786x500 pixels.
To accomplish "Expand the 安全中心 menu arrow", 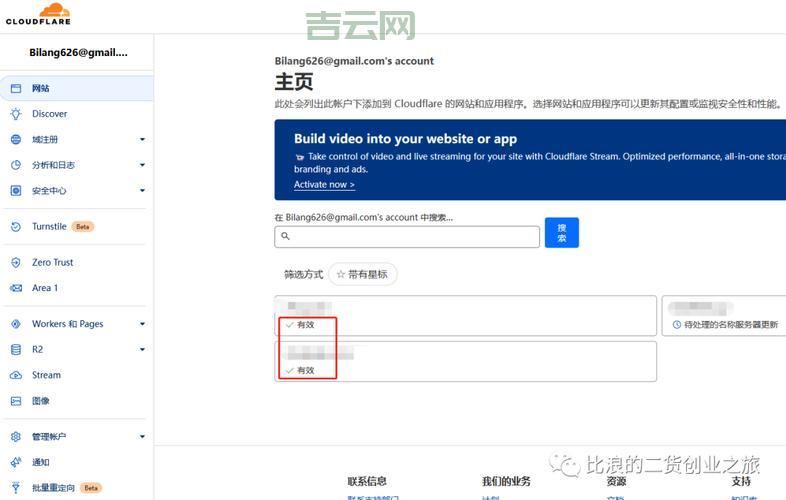I will click(x=142, y=191).
